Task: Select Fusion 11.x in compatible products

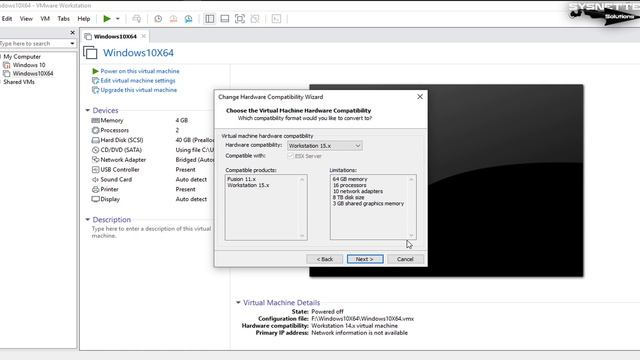Action: pos(242,179)
